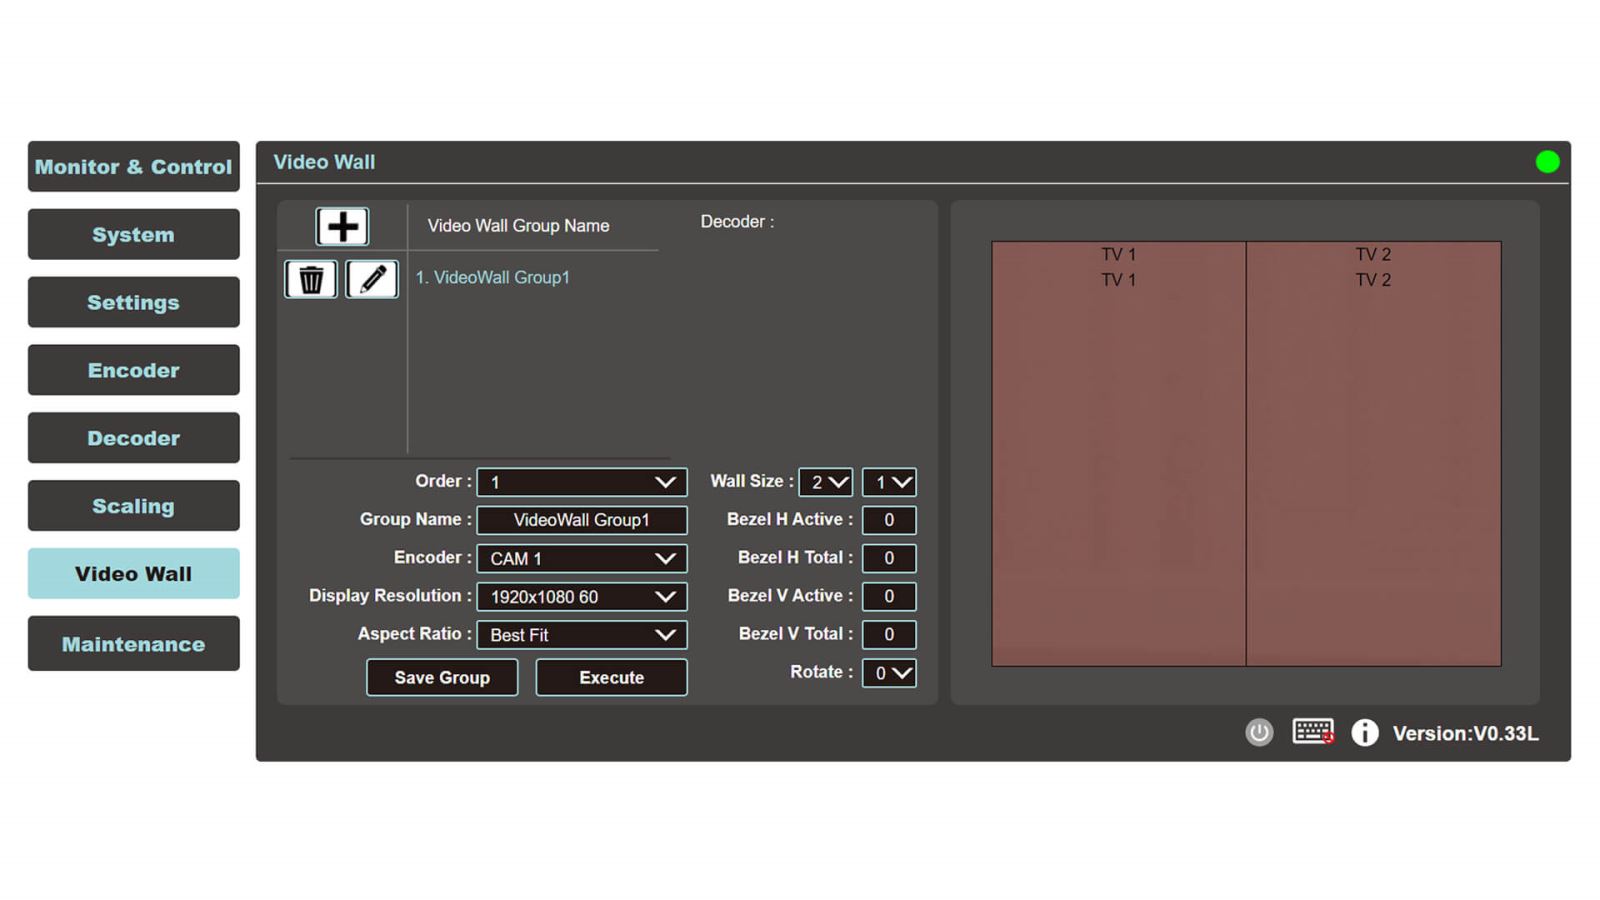Select the 1. VideoWall Group1 entry
Image resolution: width=1600 pixels, height=900 pixels.
coord(493,277)
